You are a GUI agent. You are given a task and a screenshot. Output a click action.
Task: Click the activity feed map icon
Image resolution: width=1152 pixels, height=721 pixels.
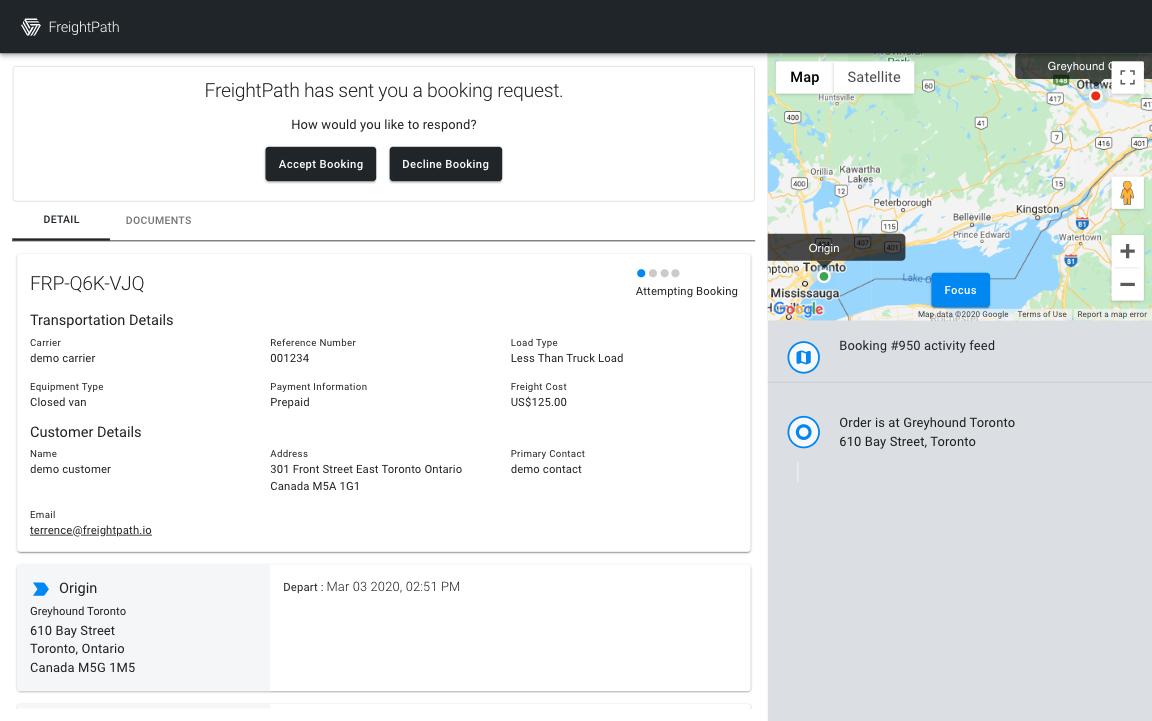click(x=804, y=357)
